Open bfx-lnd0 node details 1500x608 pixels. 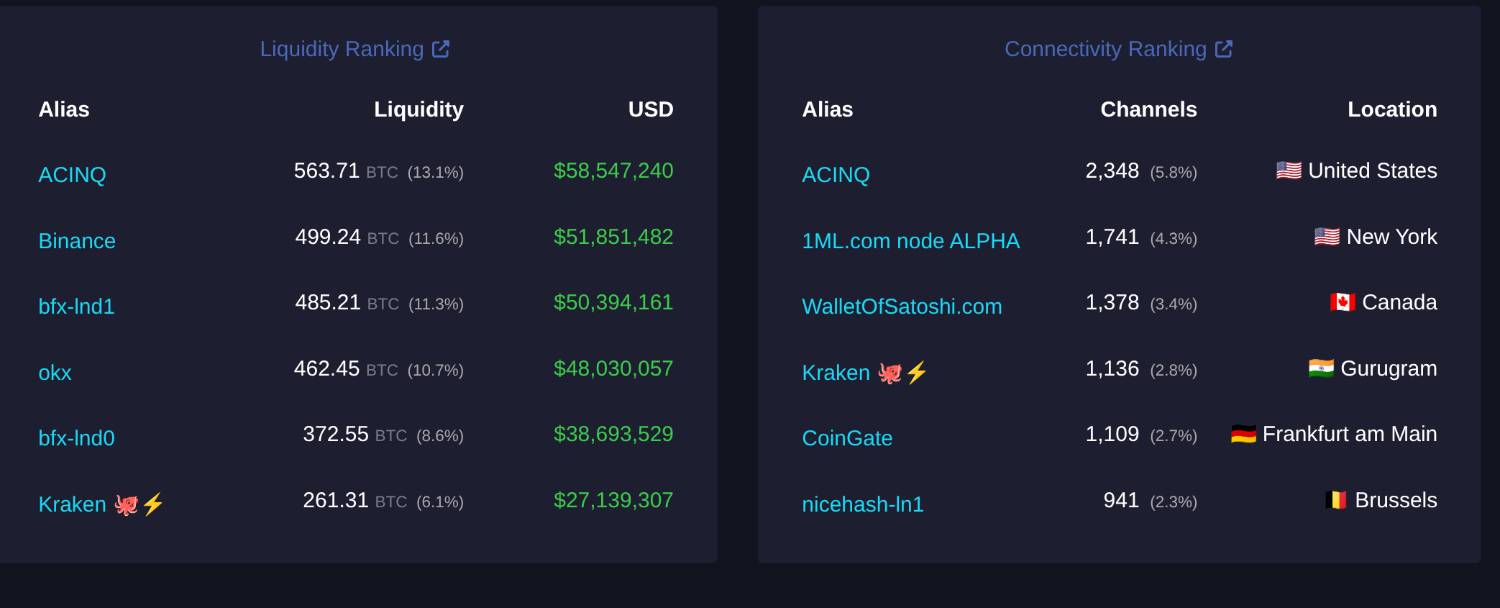[x=76, y=438]
